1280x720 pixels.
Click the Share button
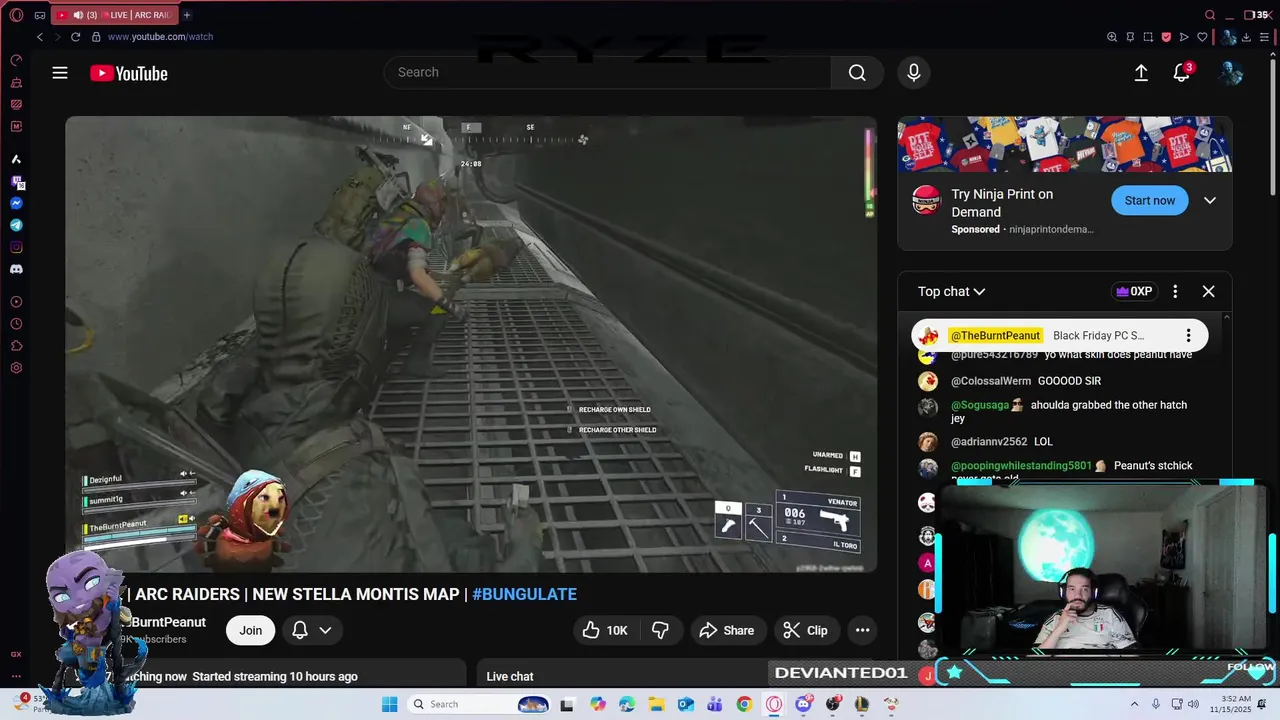(x=727, y=630)
